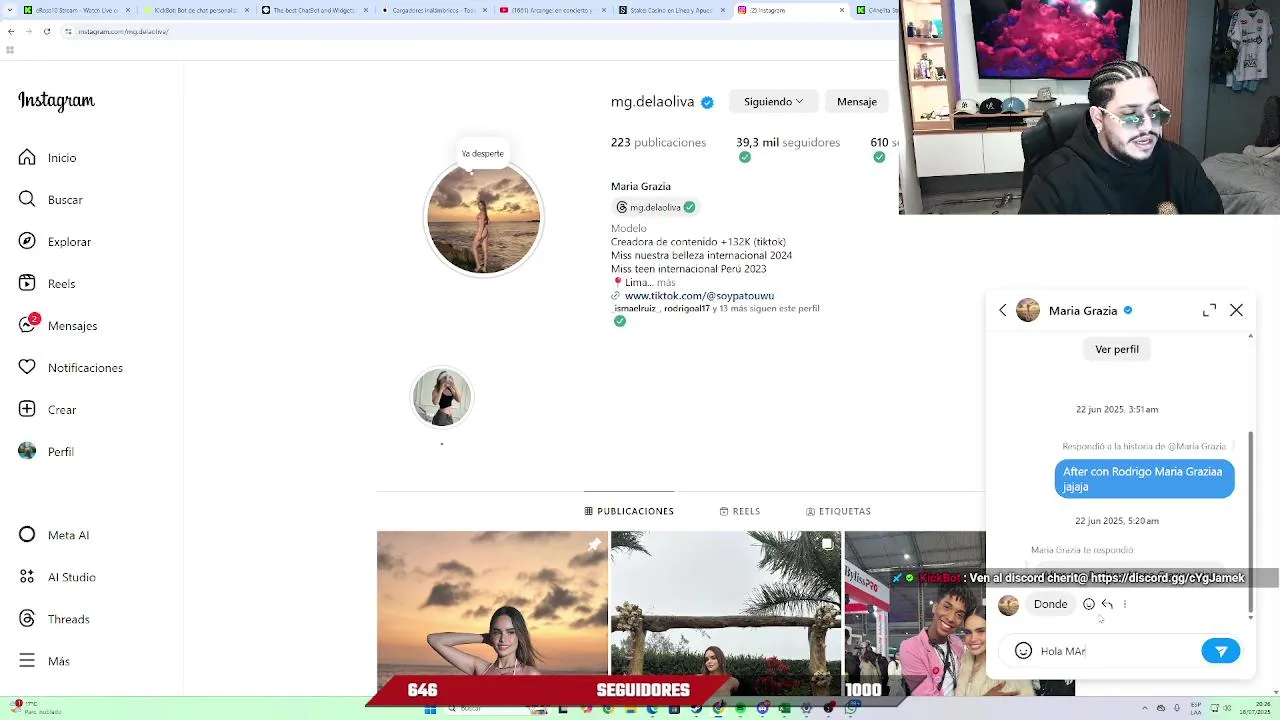Switch to the ETIQUETAS tab
The image size is (1280, 720).
838,511
